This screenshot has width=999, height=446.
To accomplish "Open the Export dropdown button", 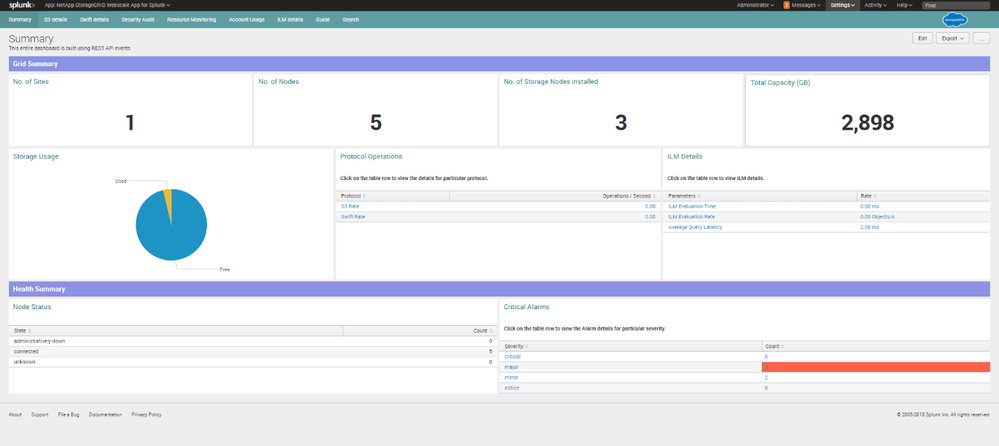I will coord(953,39).
